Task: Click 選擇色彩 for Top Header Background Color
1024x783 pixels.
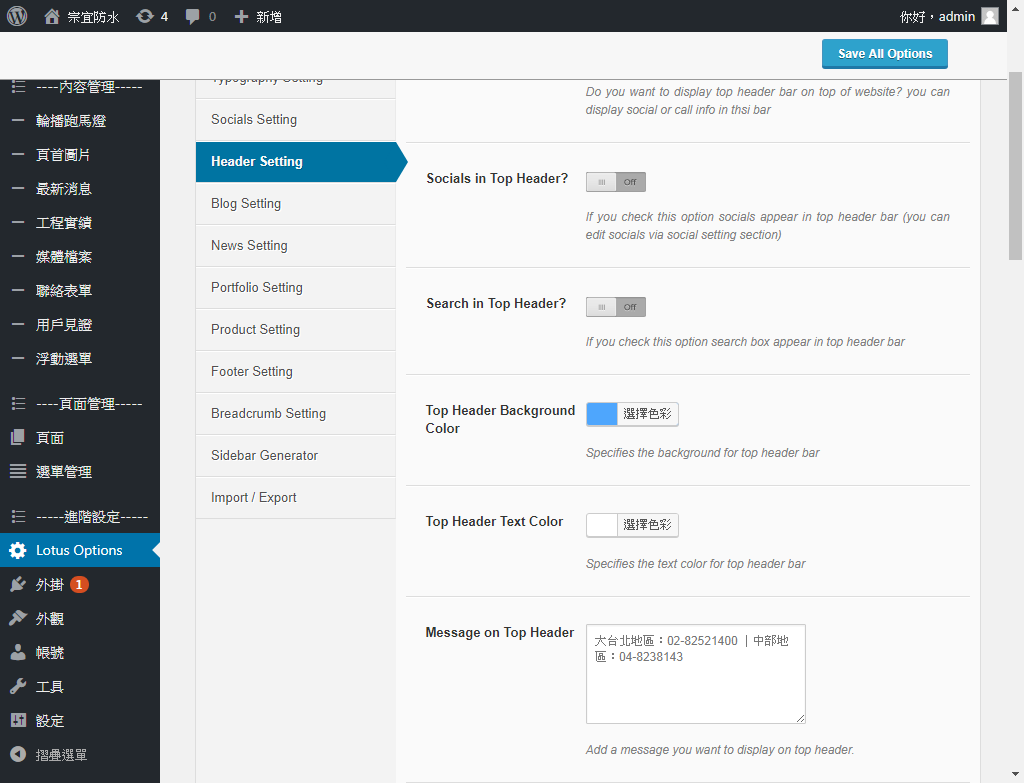Action: (x=647, y=414)
